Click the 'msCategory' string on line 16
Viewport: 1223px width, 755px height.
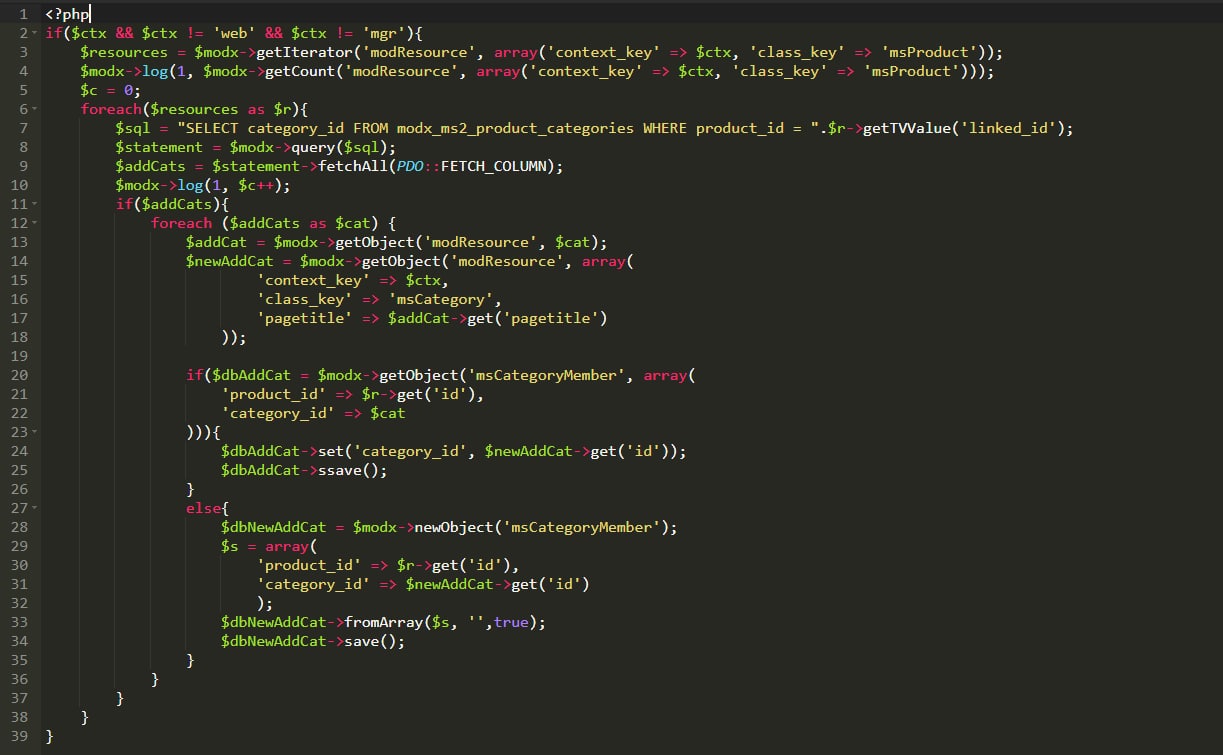(x=441, y=299)
